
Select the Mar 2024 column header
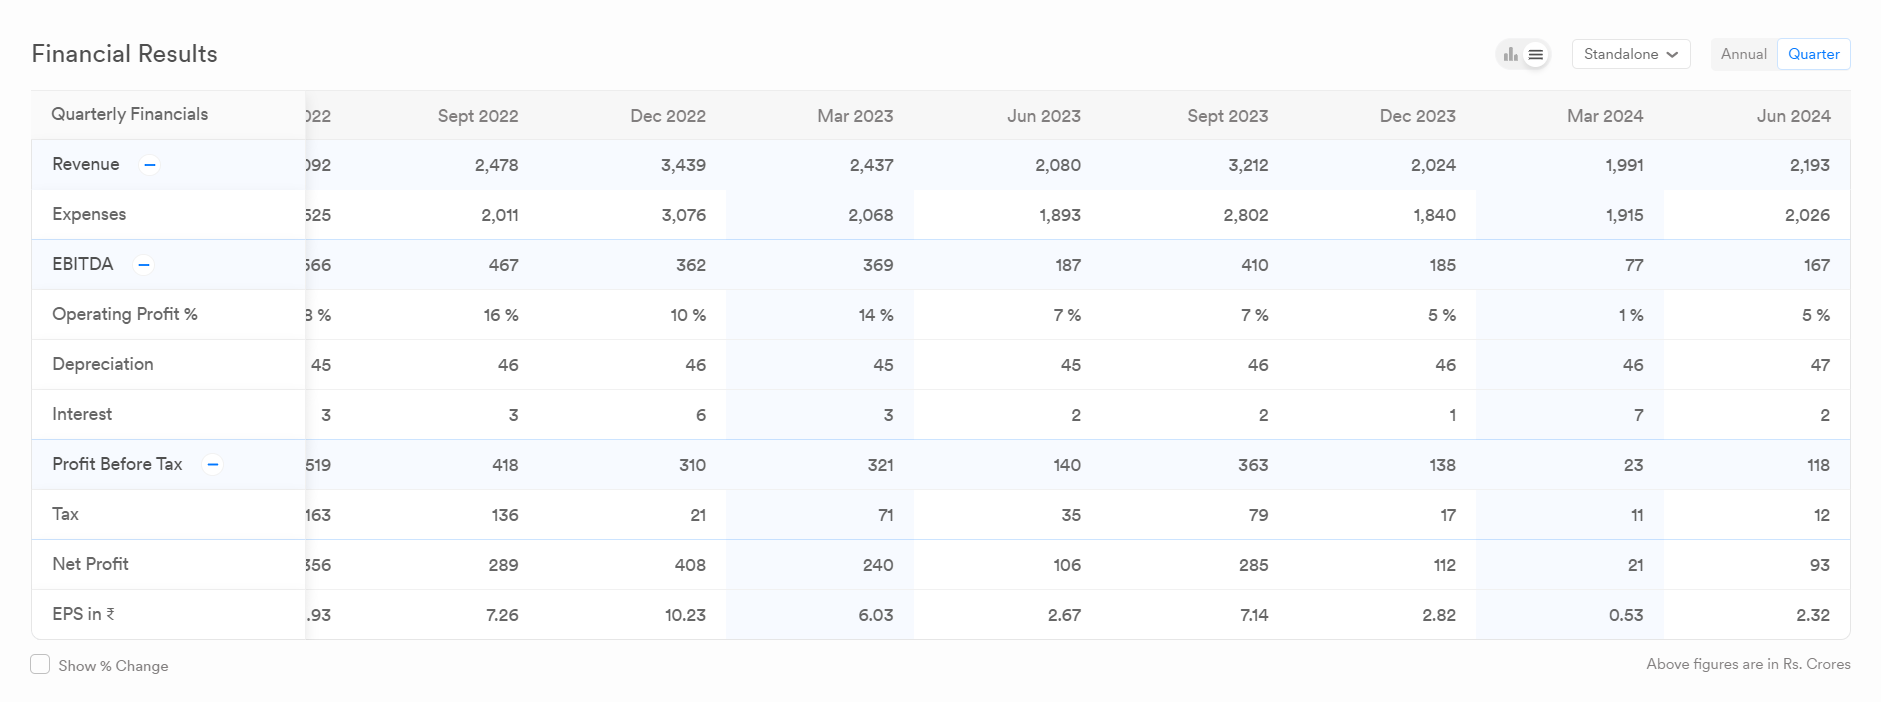1604,116
